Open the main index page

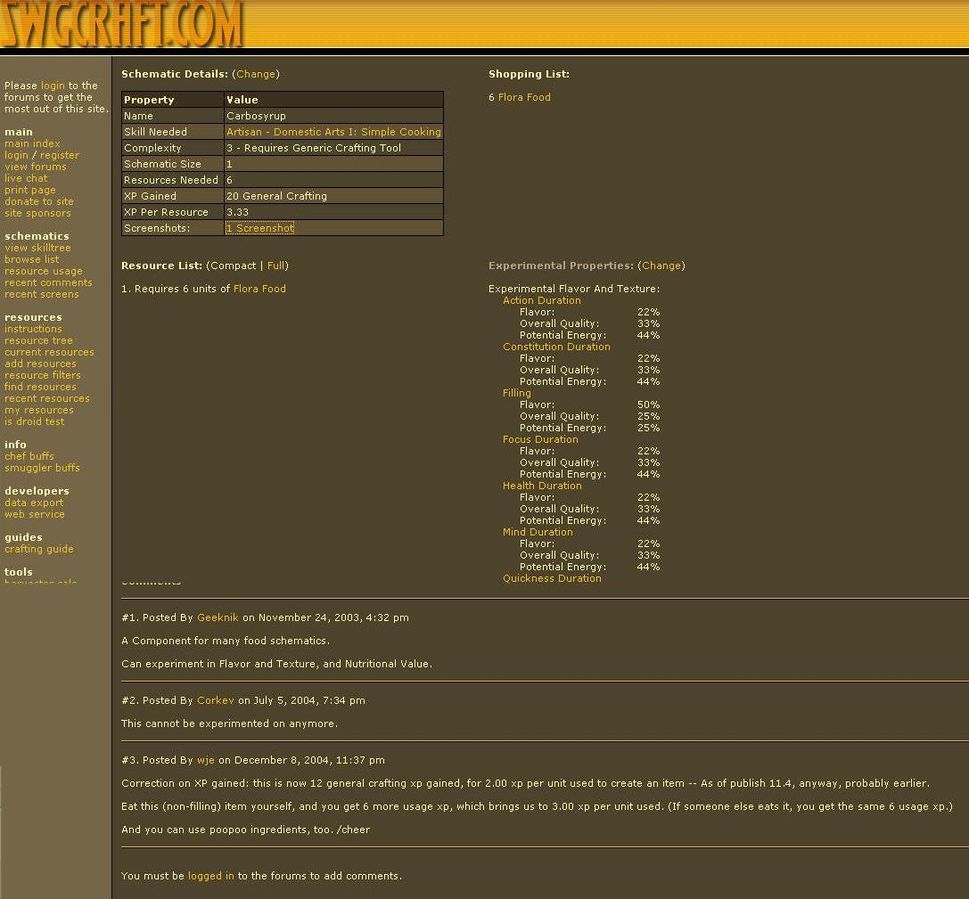(32, 144)
